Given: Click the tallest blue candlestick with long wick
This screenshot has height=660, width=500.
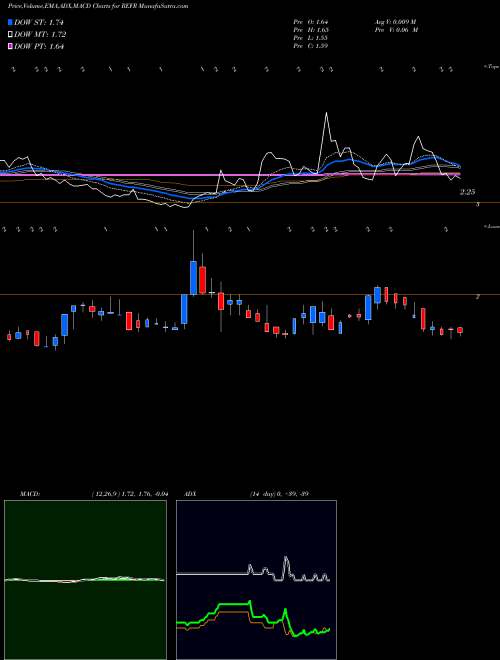Looking at the screenshot, I should click(193, 277).
